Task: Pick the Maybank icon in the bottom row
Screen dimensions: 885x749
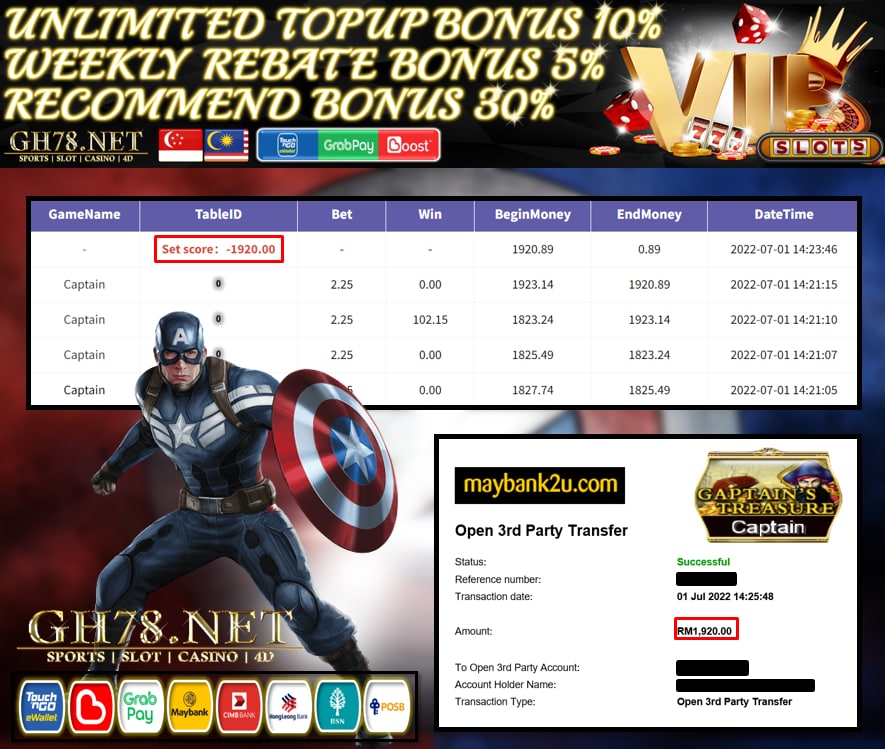Action: pyautogui.click(x=190, y=706)
